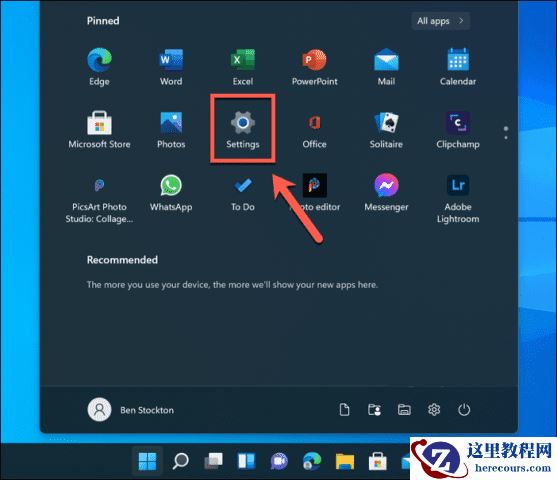Open Teams Chat on the taskbar
This screenshot has height=480, width=557.
279,461
